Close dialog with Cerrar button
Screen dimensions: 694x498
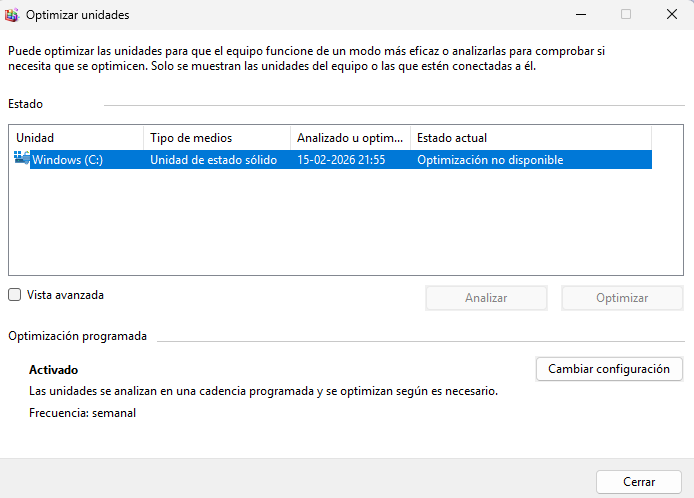639,482
